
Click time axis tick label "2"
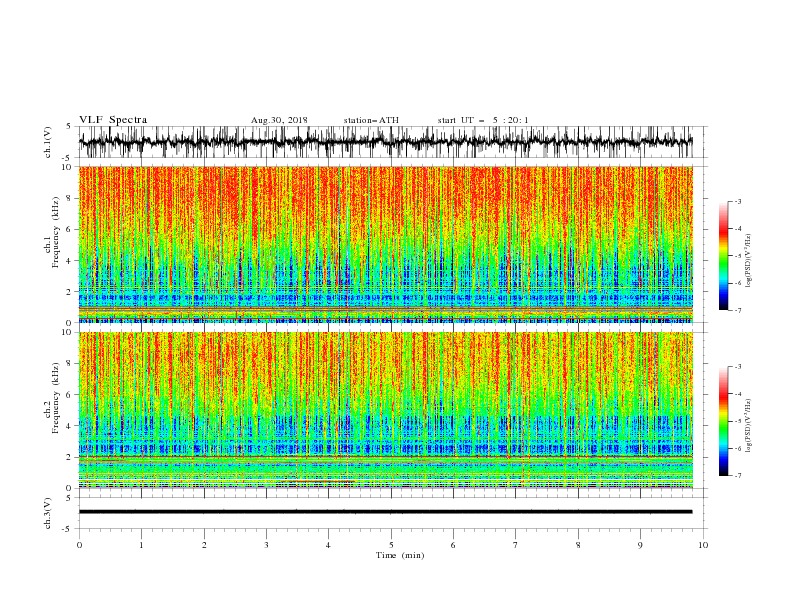coord(204,545)
